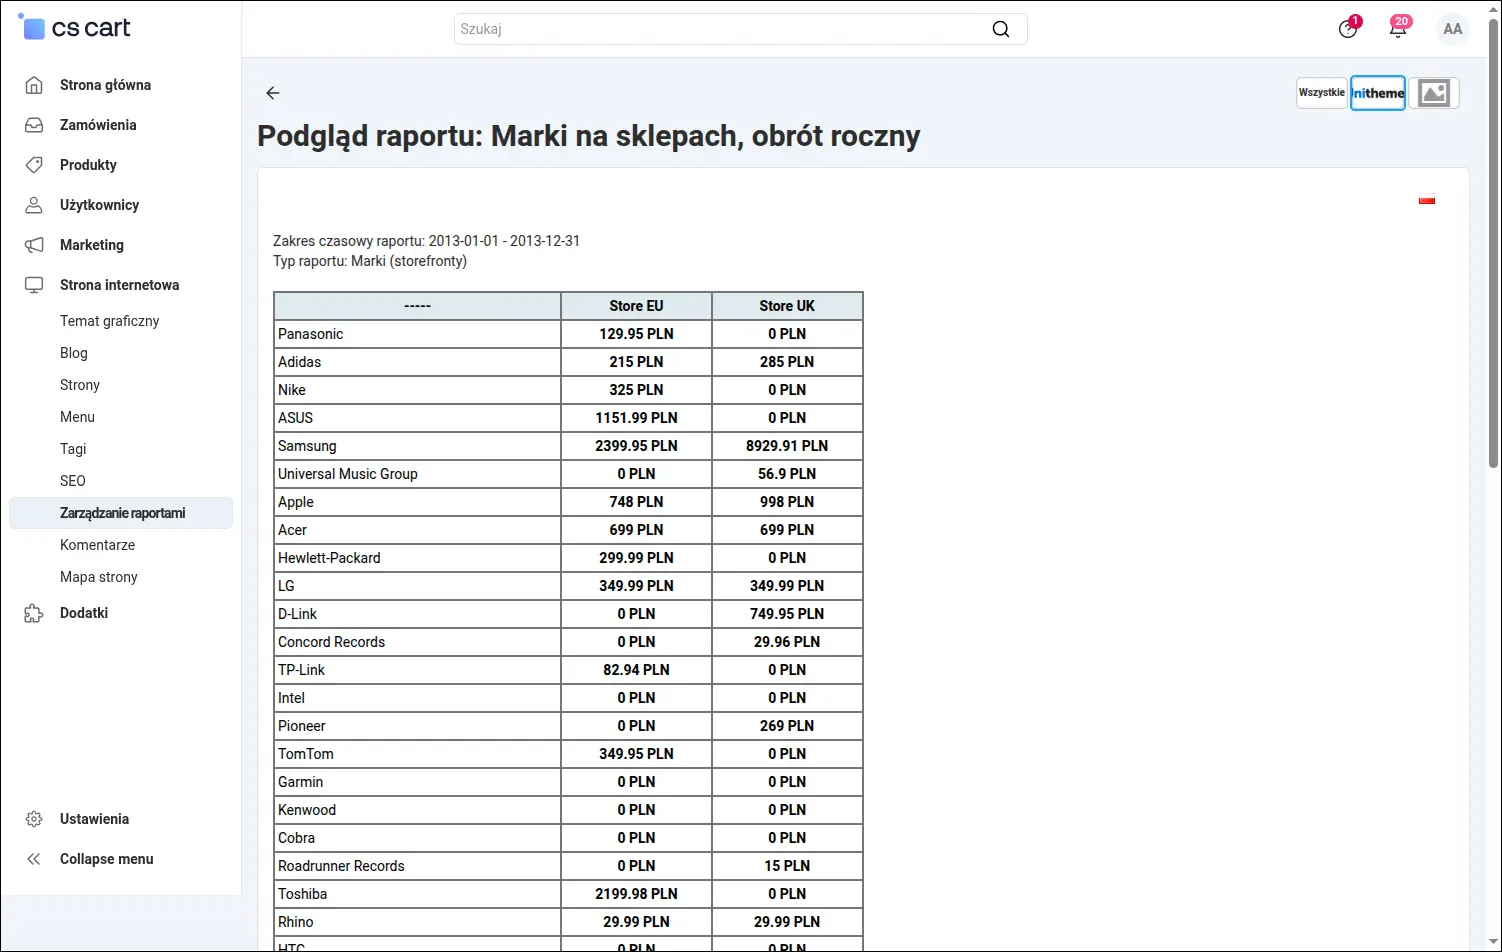
Task: Click Pioneer's Store UK value 269 PLN
Action: [x=787, y=726]
